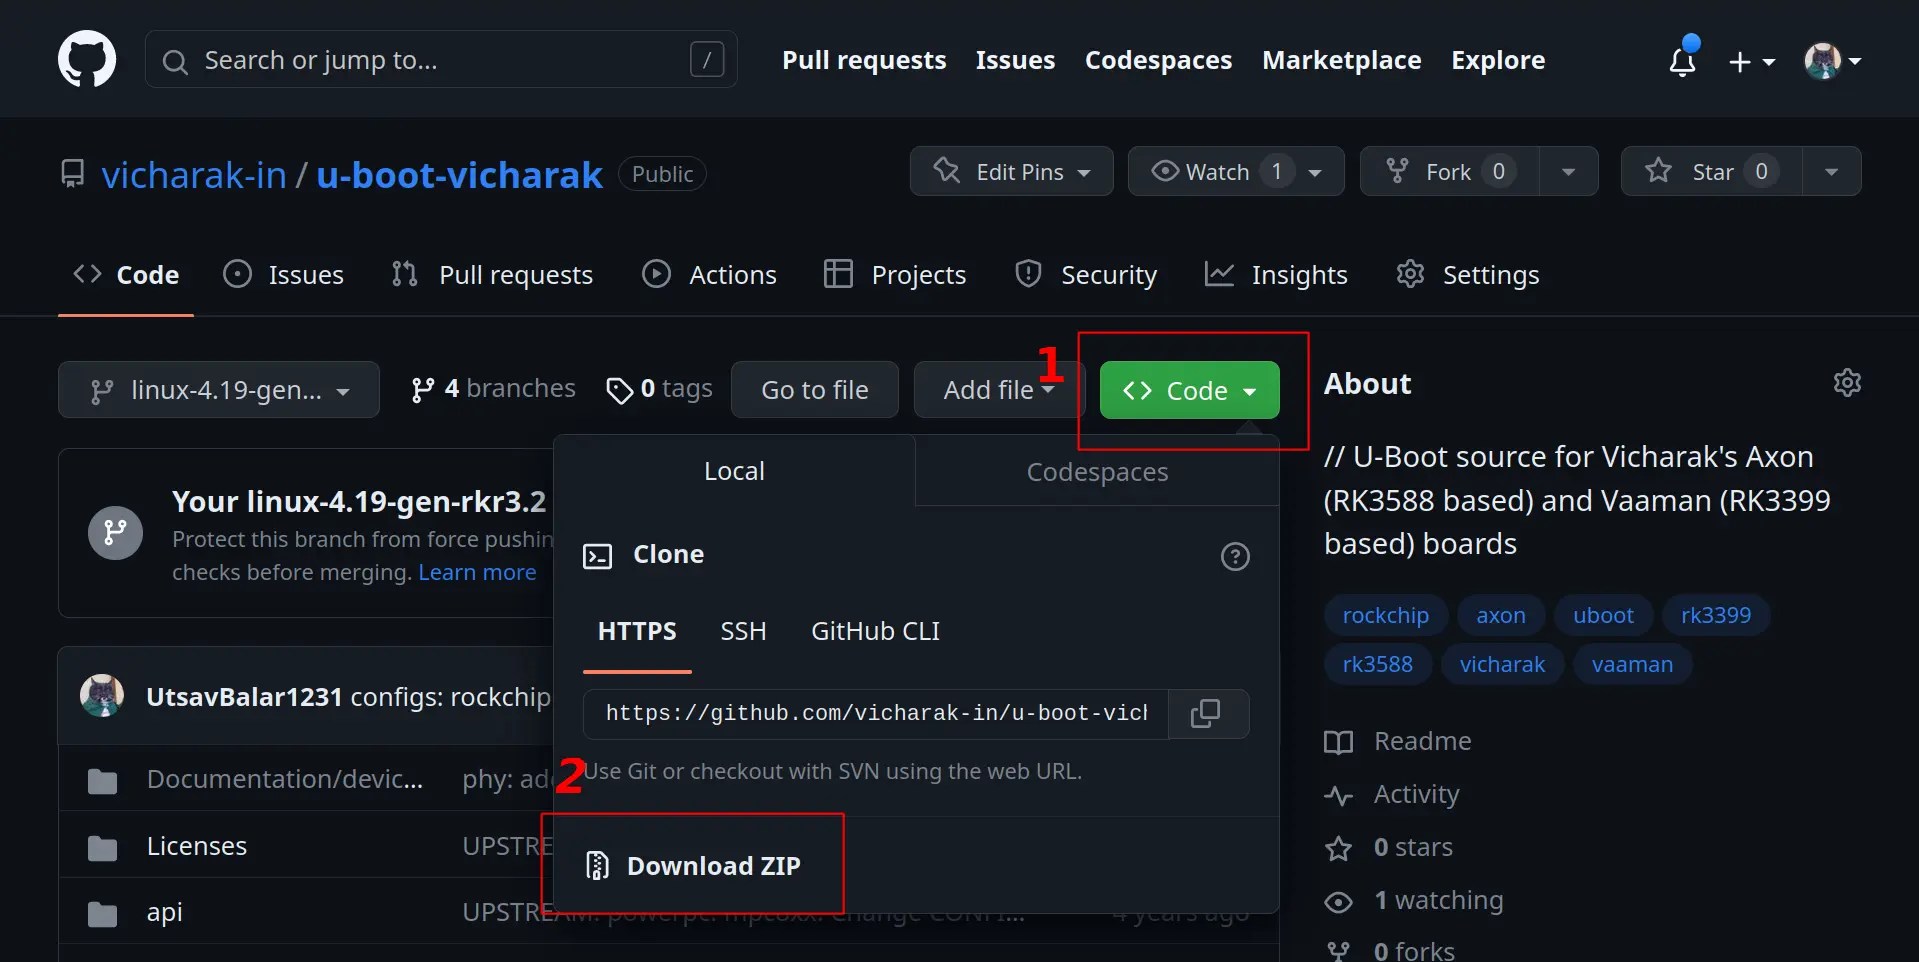This screenshot has height=962, width=1919.
Task: Open the u-boot-vicharak repository link
Action: click(x=460, y=175)
